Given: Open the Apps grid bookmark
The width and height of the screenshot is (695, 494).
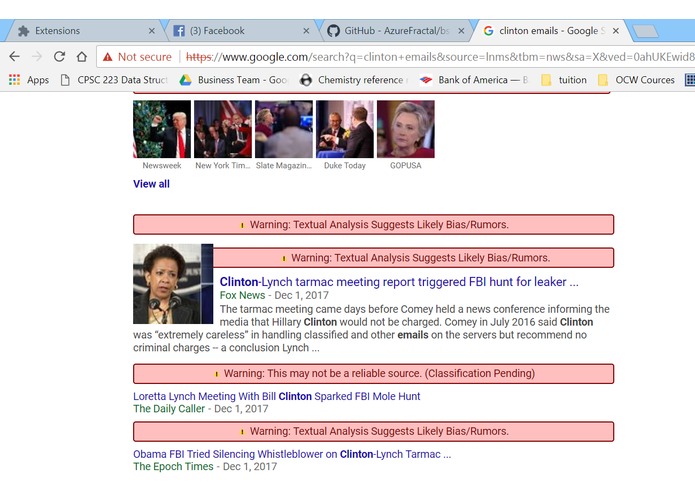Looking at the screenshot, I should 29,80.
